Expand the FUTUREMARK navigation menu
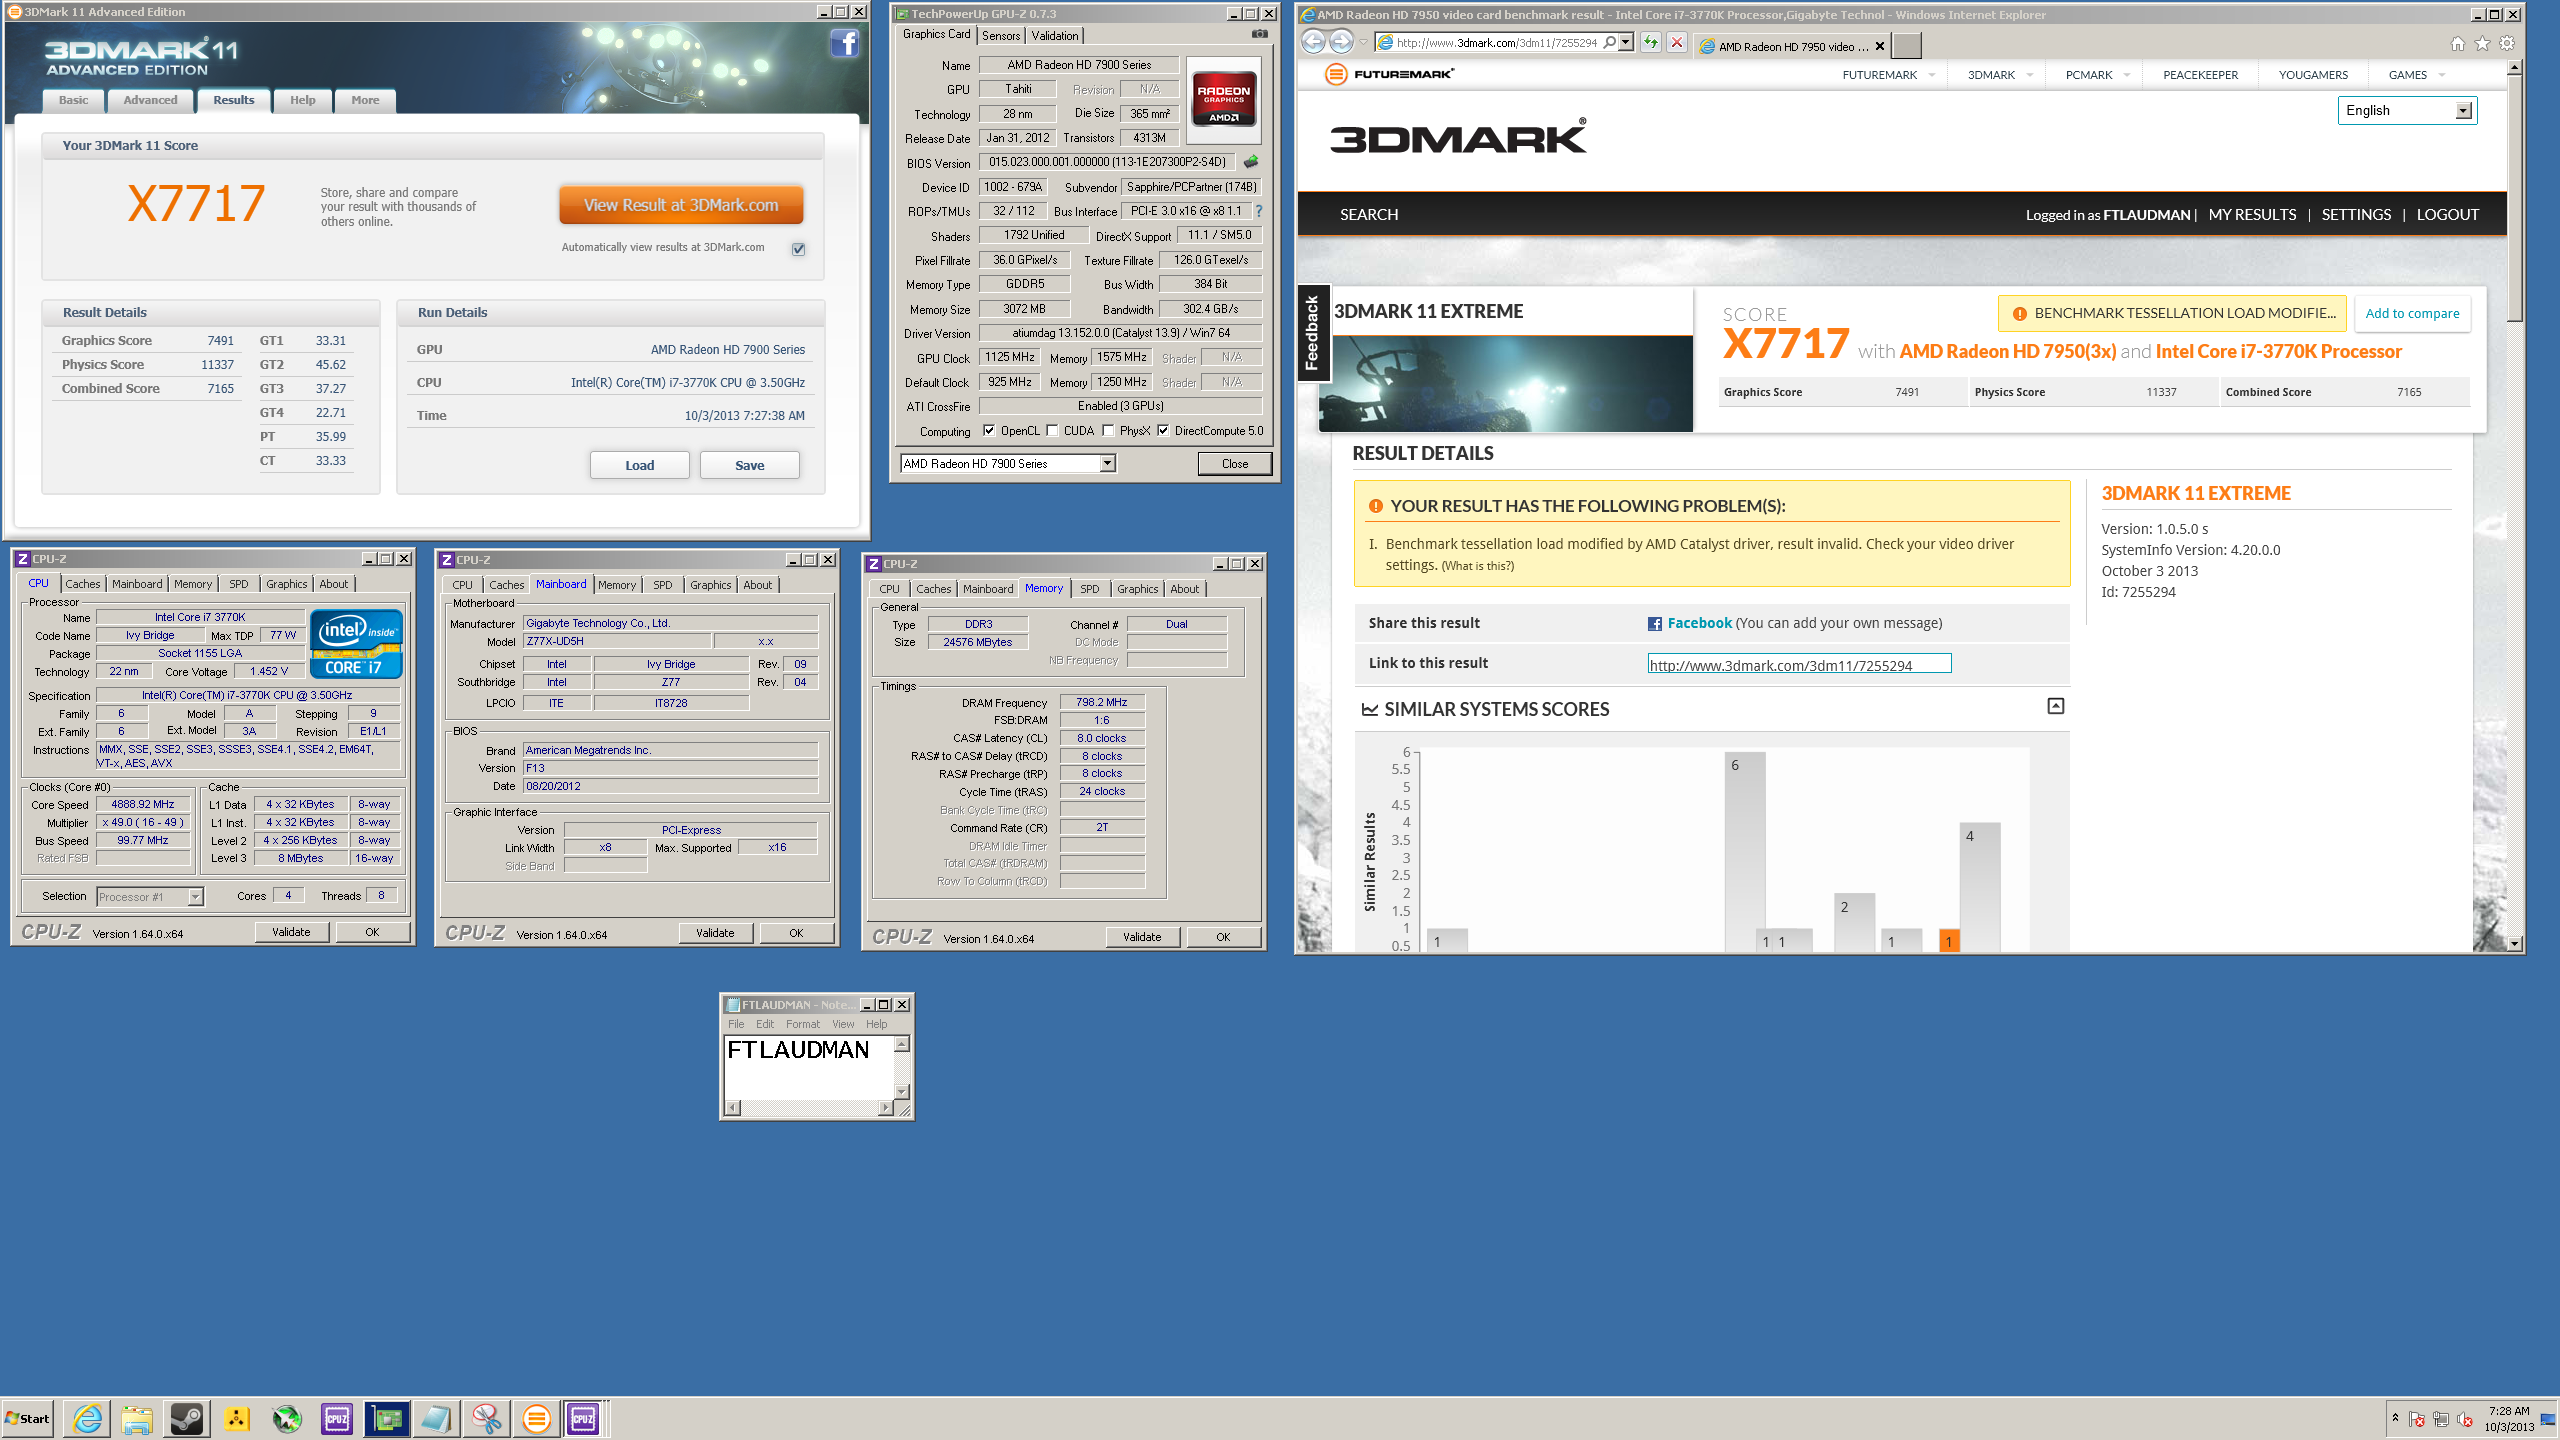 point(1932,75)
